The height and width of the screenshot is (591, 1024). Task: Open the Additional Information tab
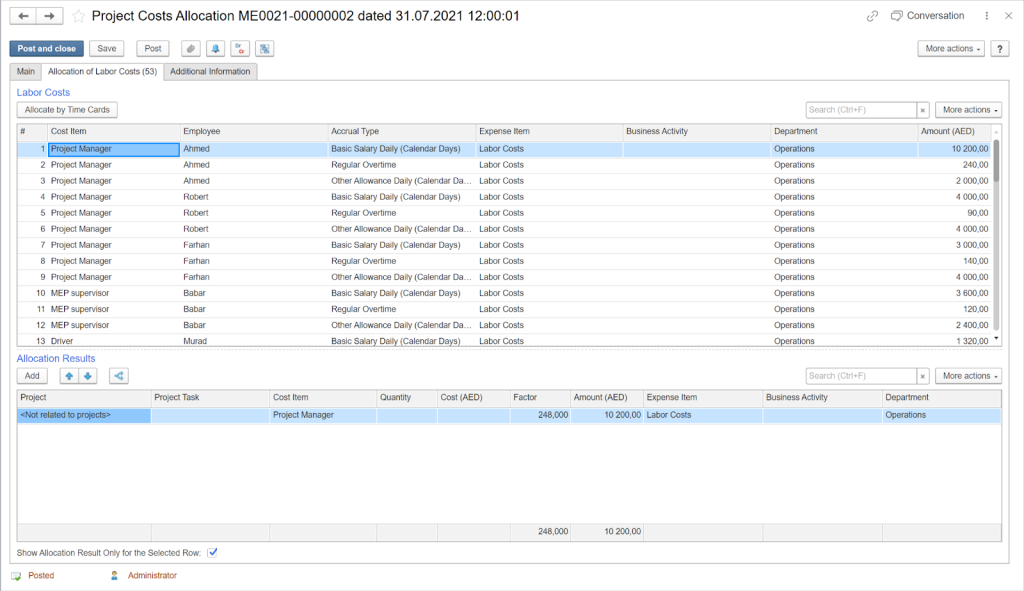point(210,72)
